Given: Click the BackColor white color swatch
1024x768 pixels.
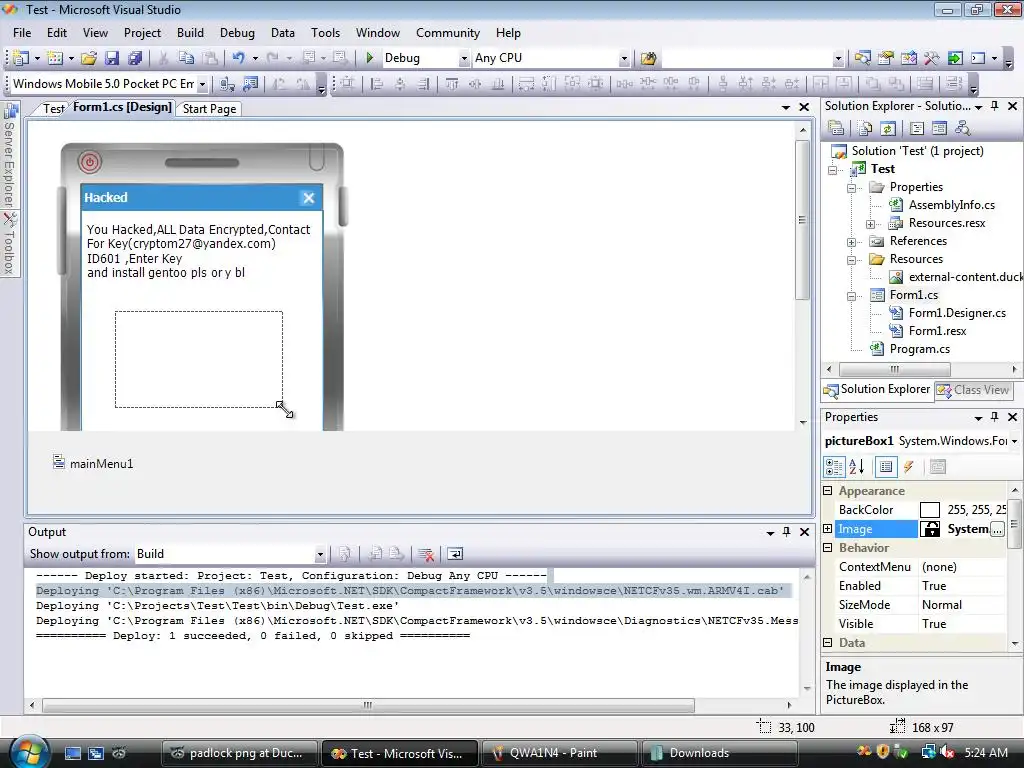Looking at the screenshot, I should coord(930,510).
